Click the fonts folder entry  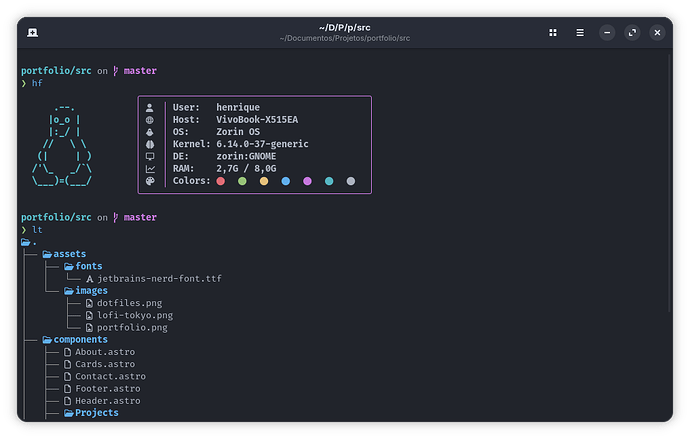coord(88,266)
